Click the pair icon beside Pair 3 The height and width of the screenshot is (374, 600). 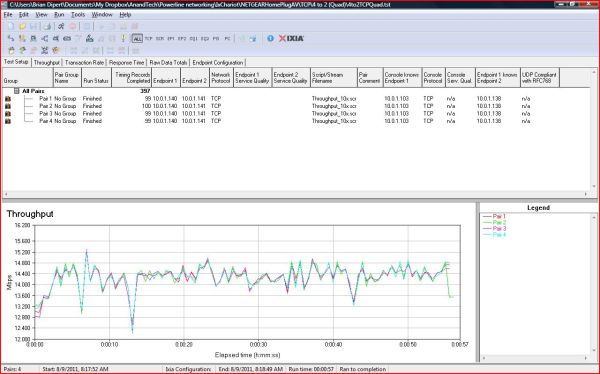point(8,114)
